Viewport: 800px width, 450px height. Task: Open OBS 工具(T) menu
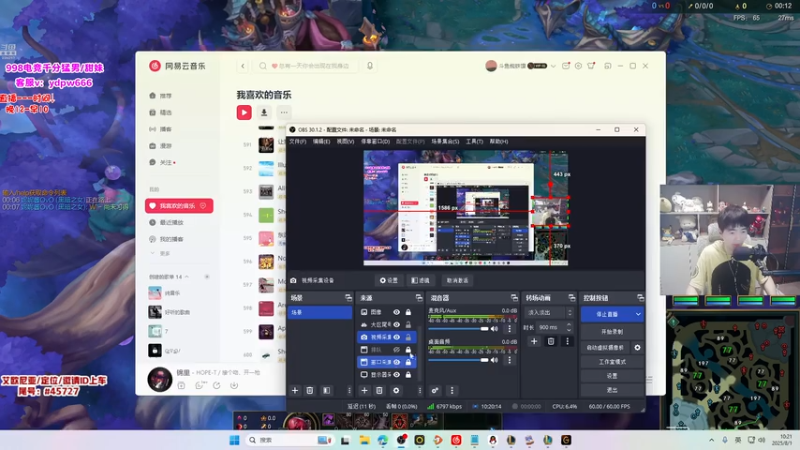tap(474, 141)
